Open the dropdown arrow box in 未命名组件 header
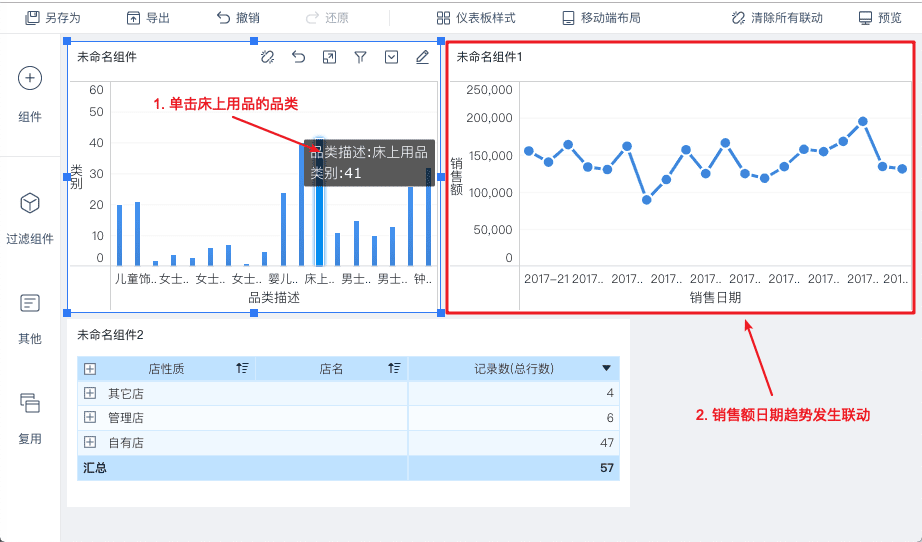 pyautogui.click(x=392, y=57)
